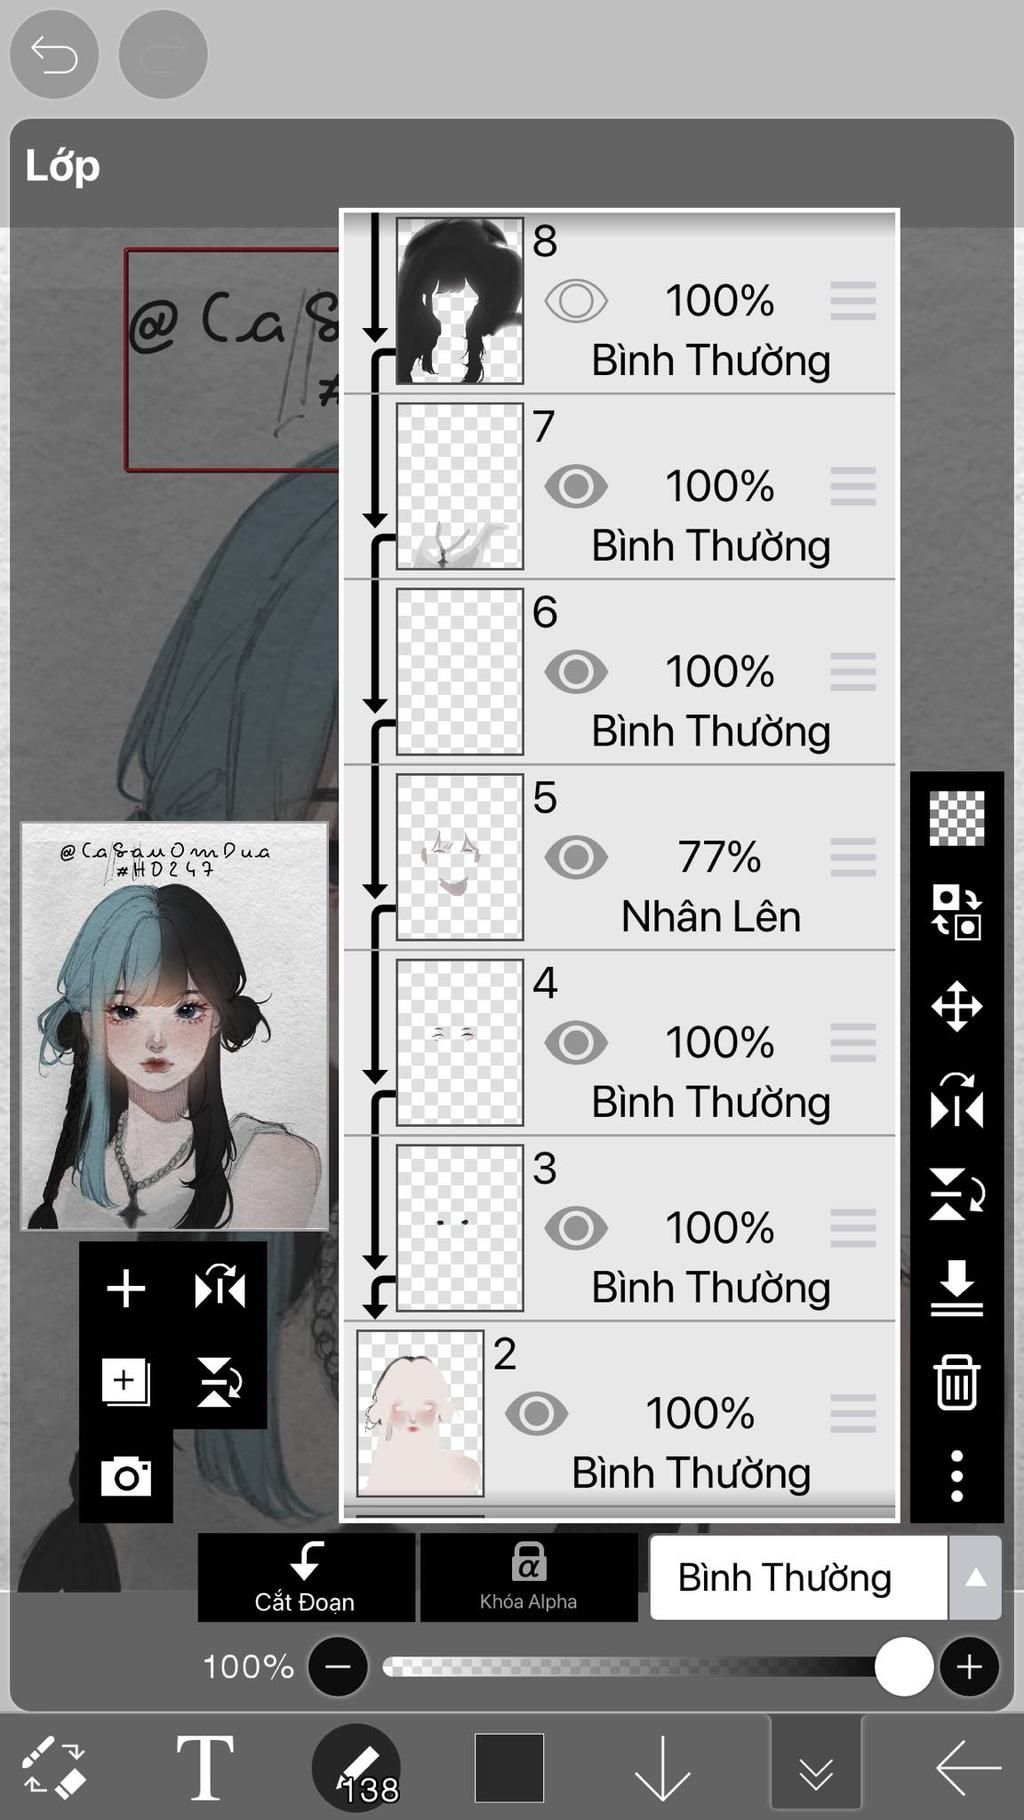1024x1820 pixels.
Task: Select layer 2 skin thumbnail
Action: [x=420, y=1414]
